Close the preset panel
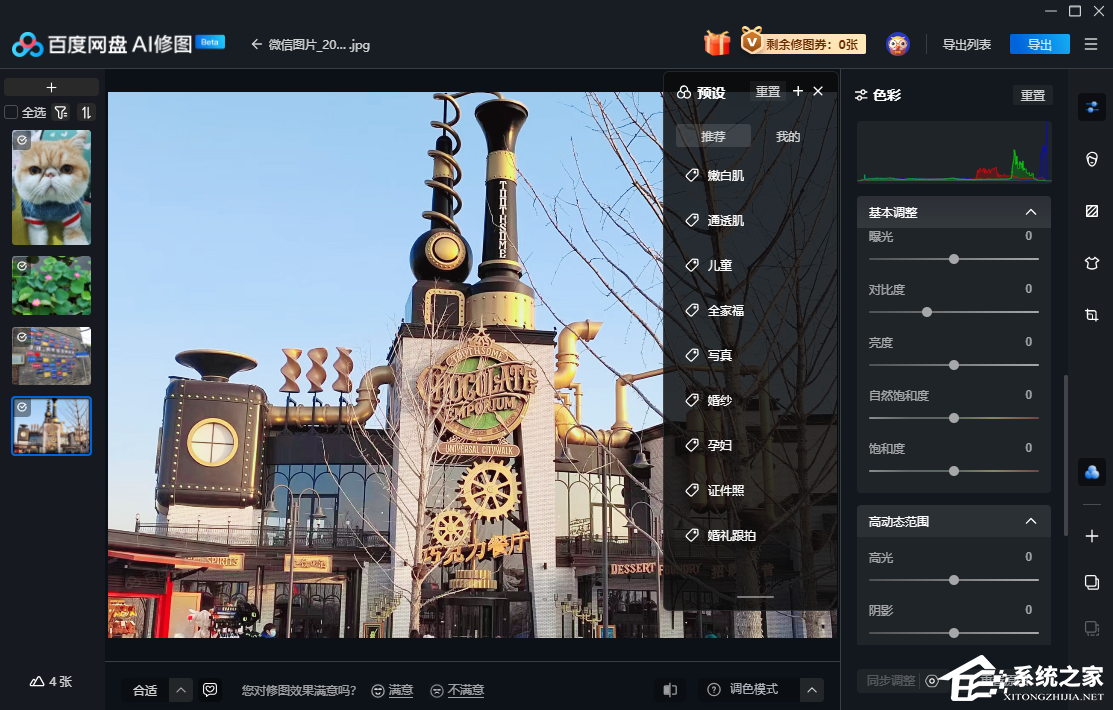 point(818,91)
